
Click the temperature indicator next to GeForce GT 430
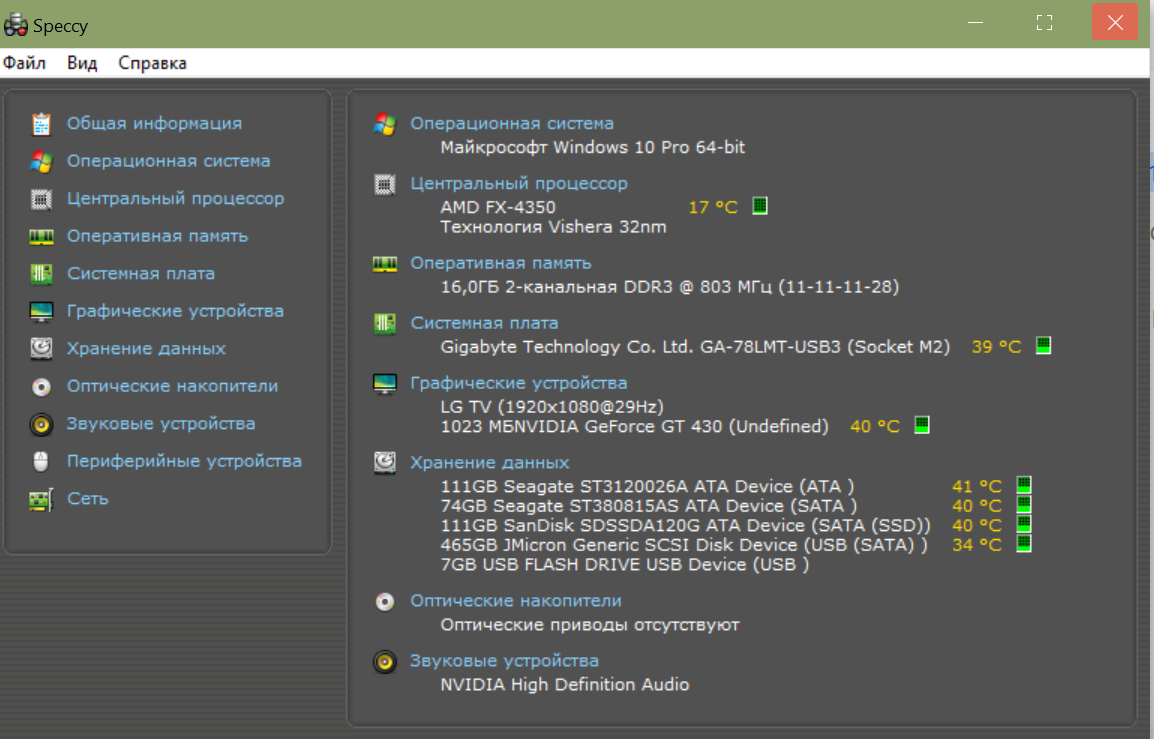coord(922,425)
